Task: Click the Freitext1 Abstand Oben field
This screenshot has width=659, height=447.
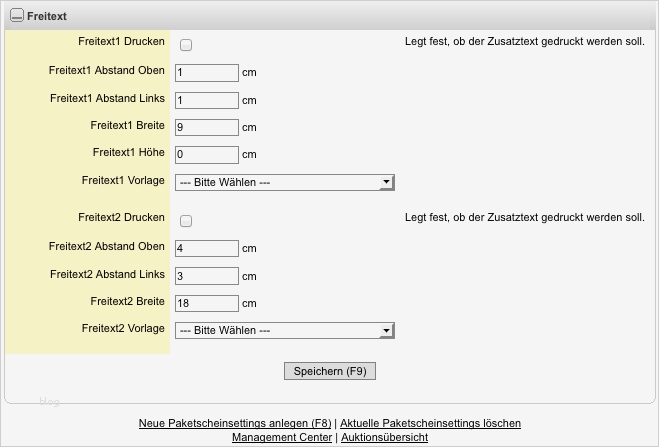Action: [x=207, y=73]
